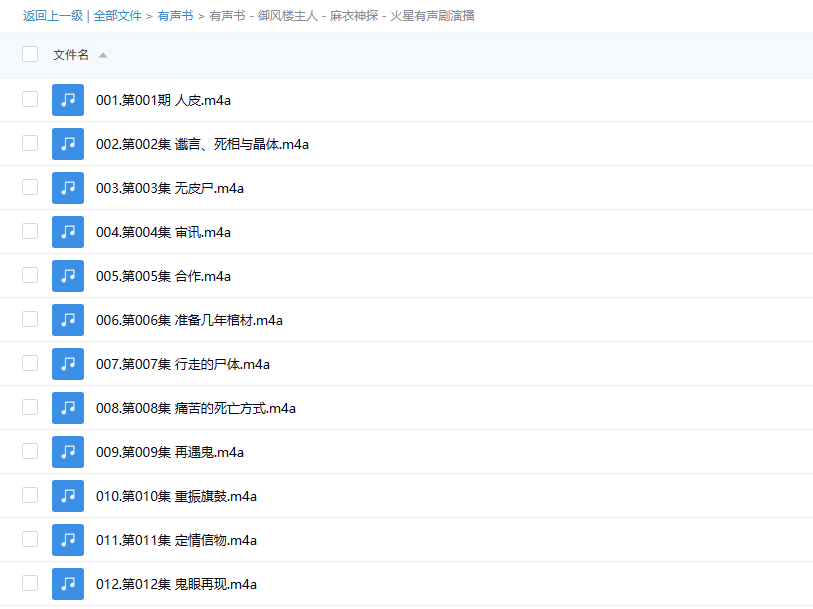Navigate to the 有声书 breadcrumb item

coord(174,16)
